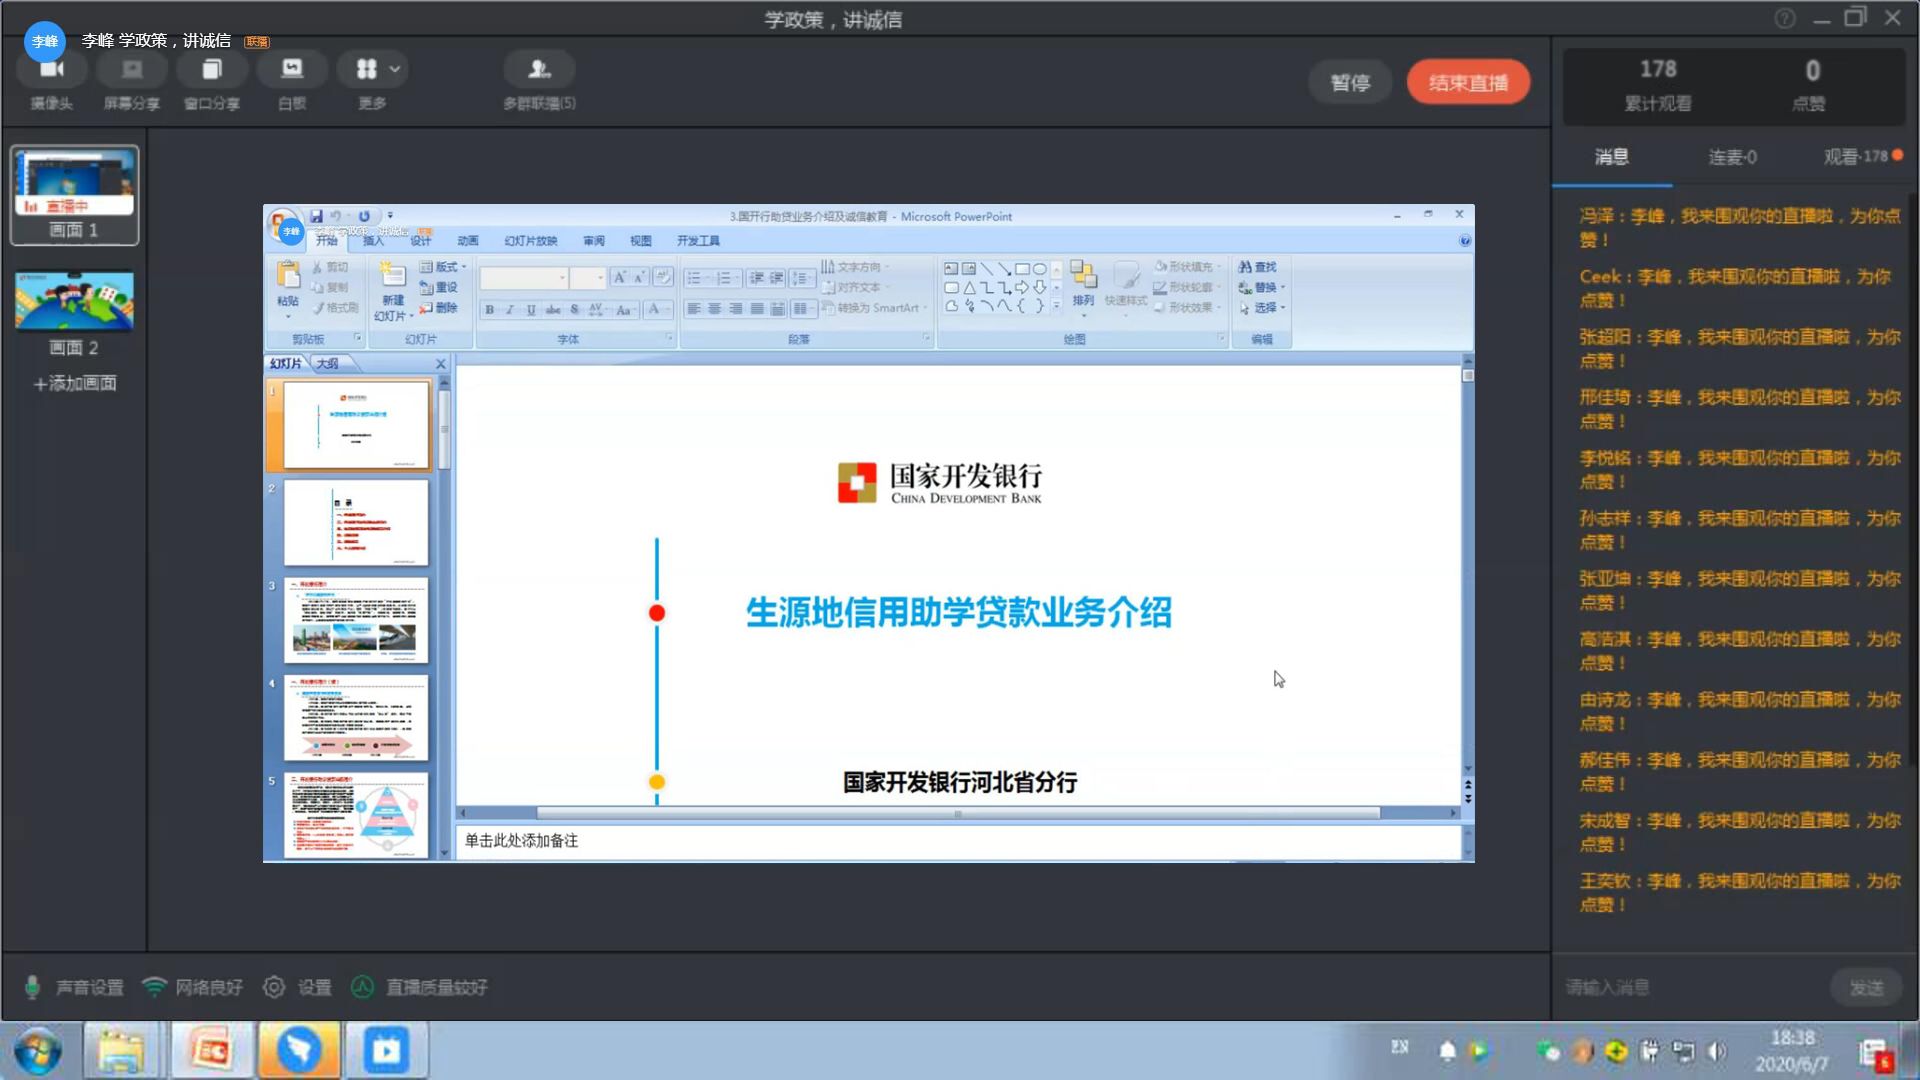Open 形状填充 shape fill color
This screenshot has height=1080, width=1920.
[x=1187, y=267]
